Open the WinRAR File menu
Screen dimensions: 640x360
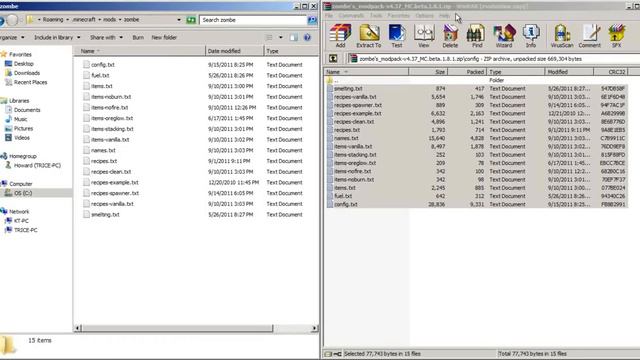[x=329, y=16]
